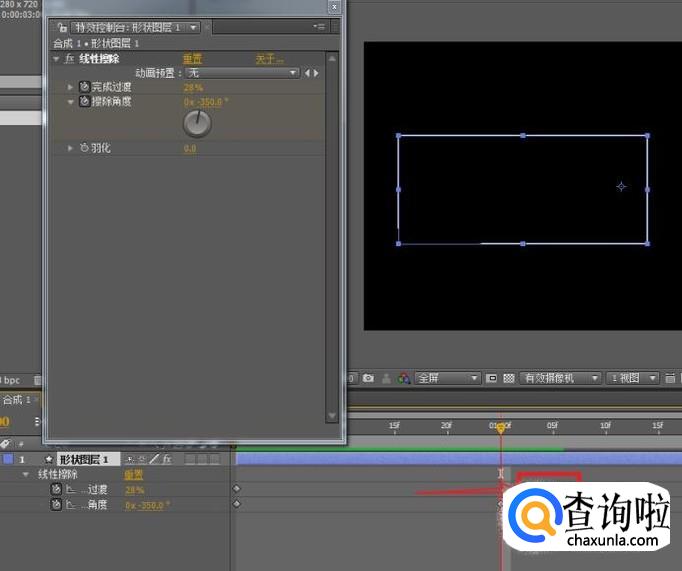The height and width of the screenshot is (571, 682).
Task: Toggle the continuously rasterize switch on layer
Action: (142, 459)
